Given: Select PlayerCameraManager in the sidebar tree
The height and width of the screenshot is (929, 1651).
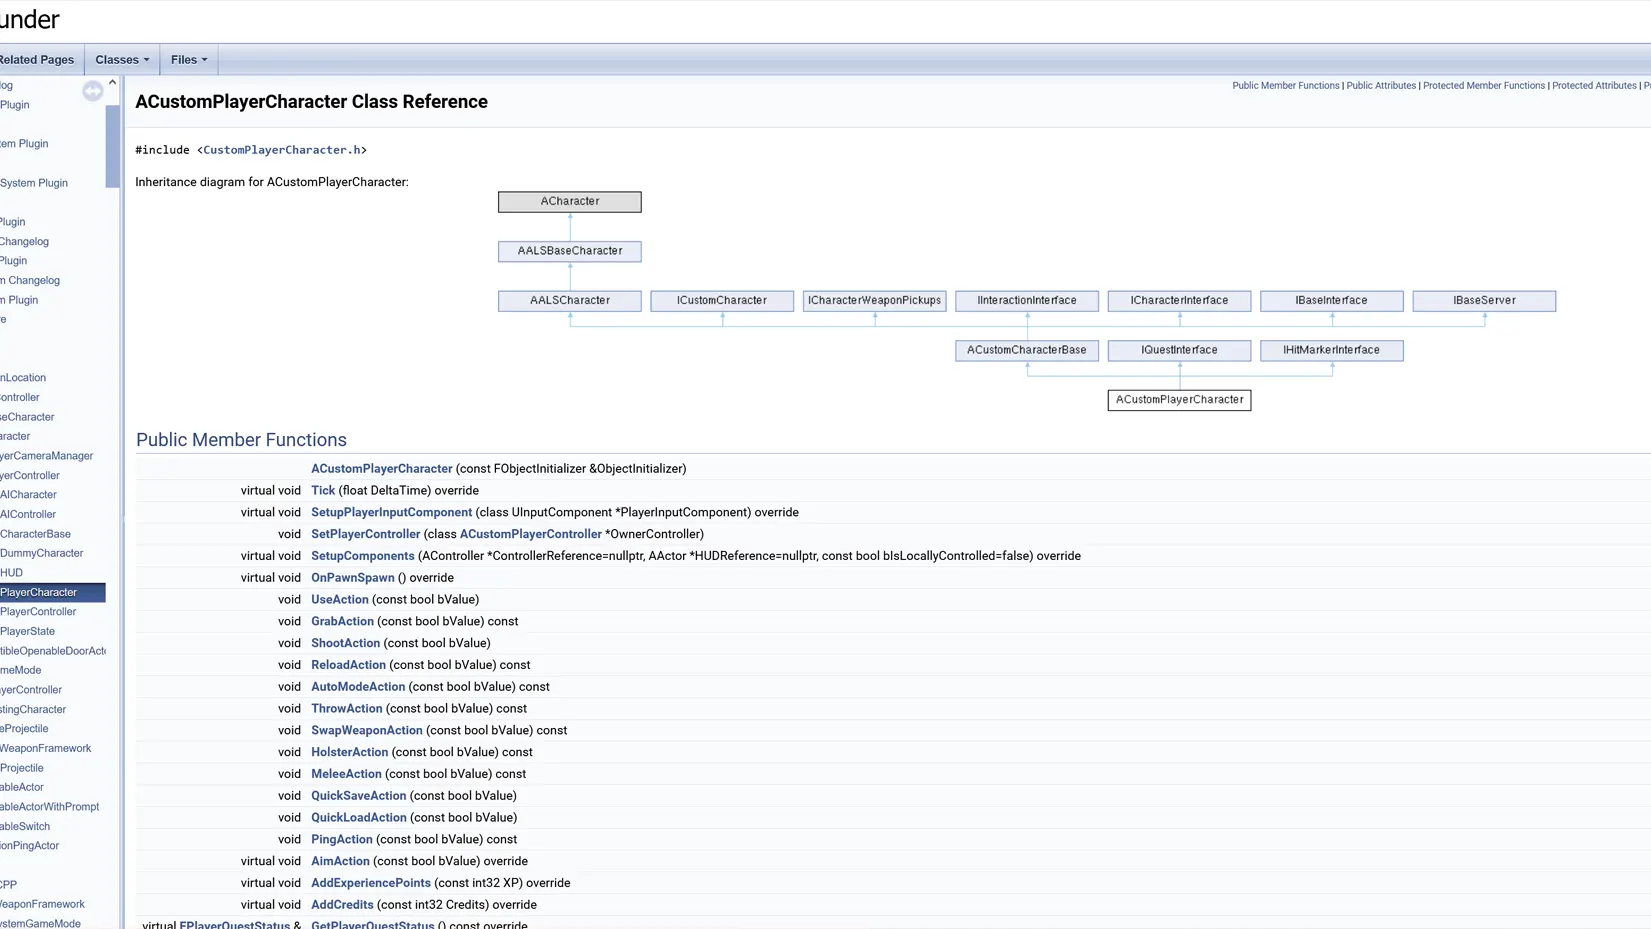Looking at the screenshot, I should pyautogui.click(x=46, y=456).
